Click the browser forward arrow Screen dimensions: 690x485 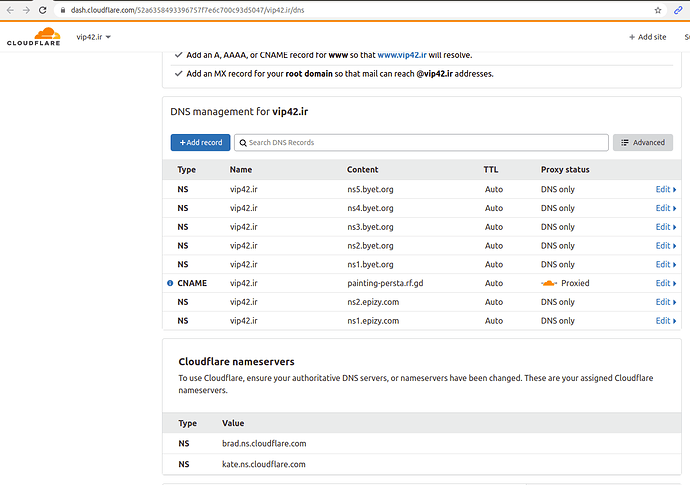click(x=26, y=10)
